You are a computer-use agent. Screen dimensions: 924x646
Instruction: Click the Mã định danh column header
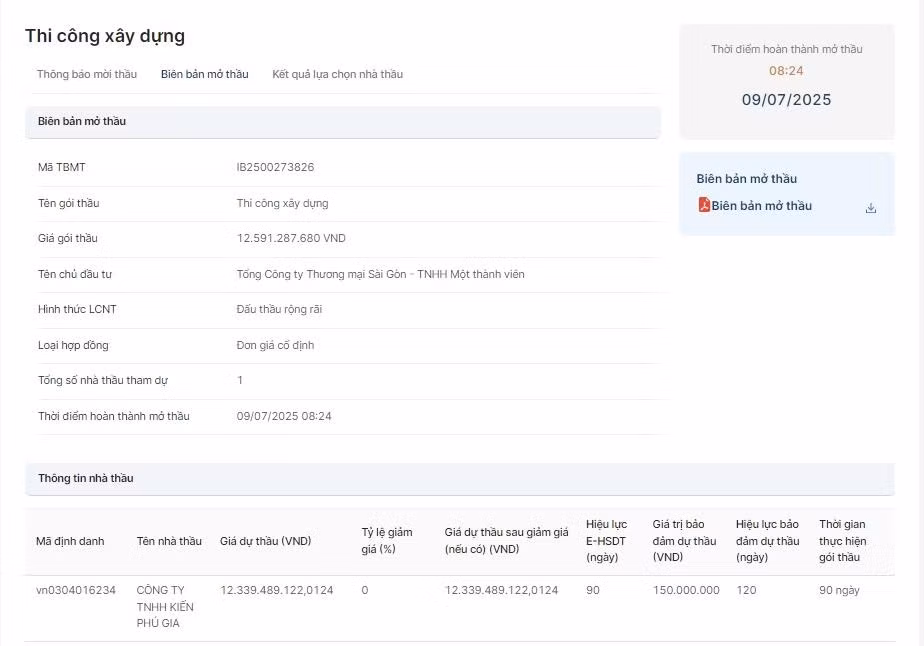[70, 541]
